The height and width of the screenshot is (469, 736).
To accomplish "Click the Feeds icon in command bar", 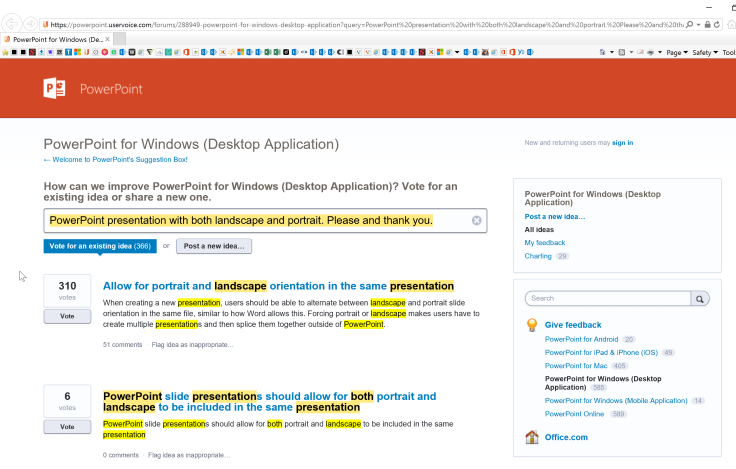I will (x=621, y=52).
